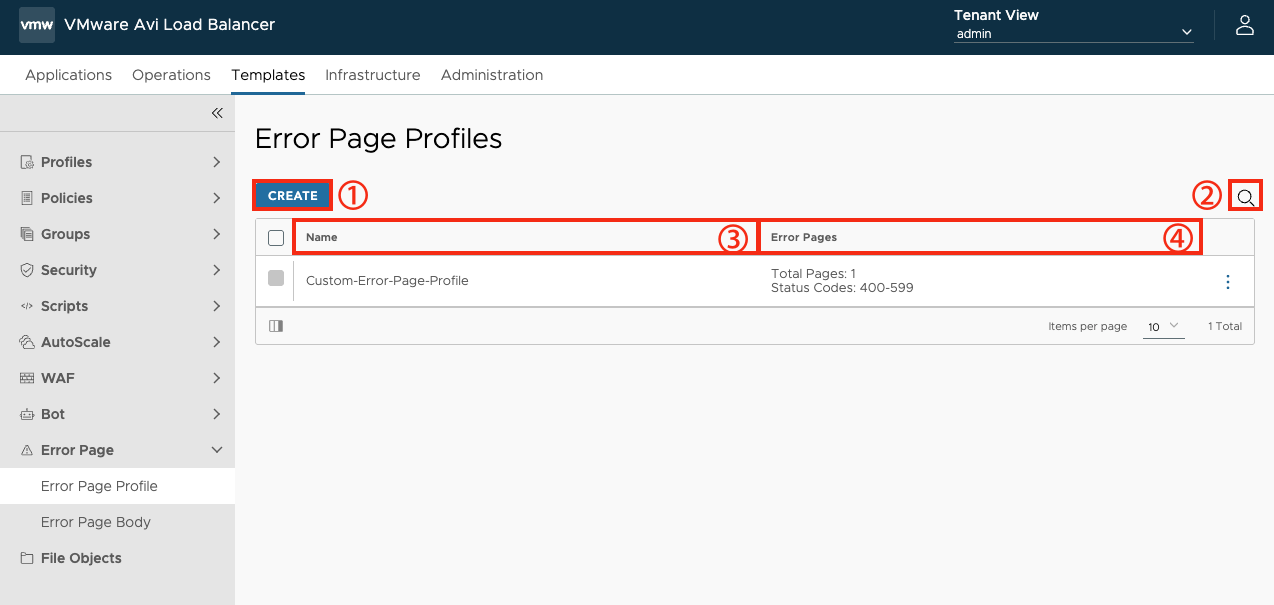Open the Infrastructure tab
1274x605 pixels.
click(373, 75)
